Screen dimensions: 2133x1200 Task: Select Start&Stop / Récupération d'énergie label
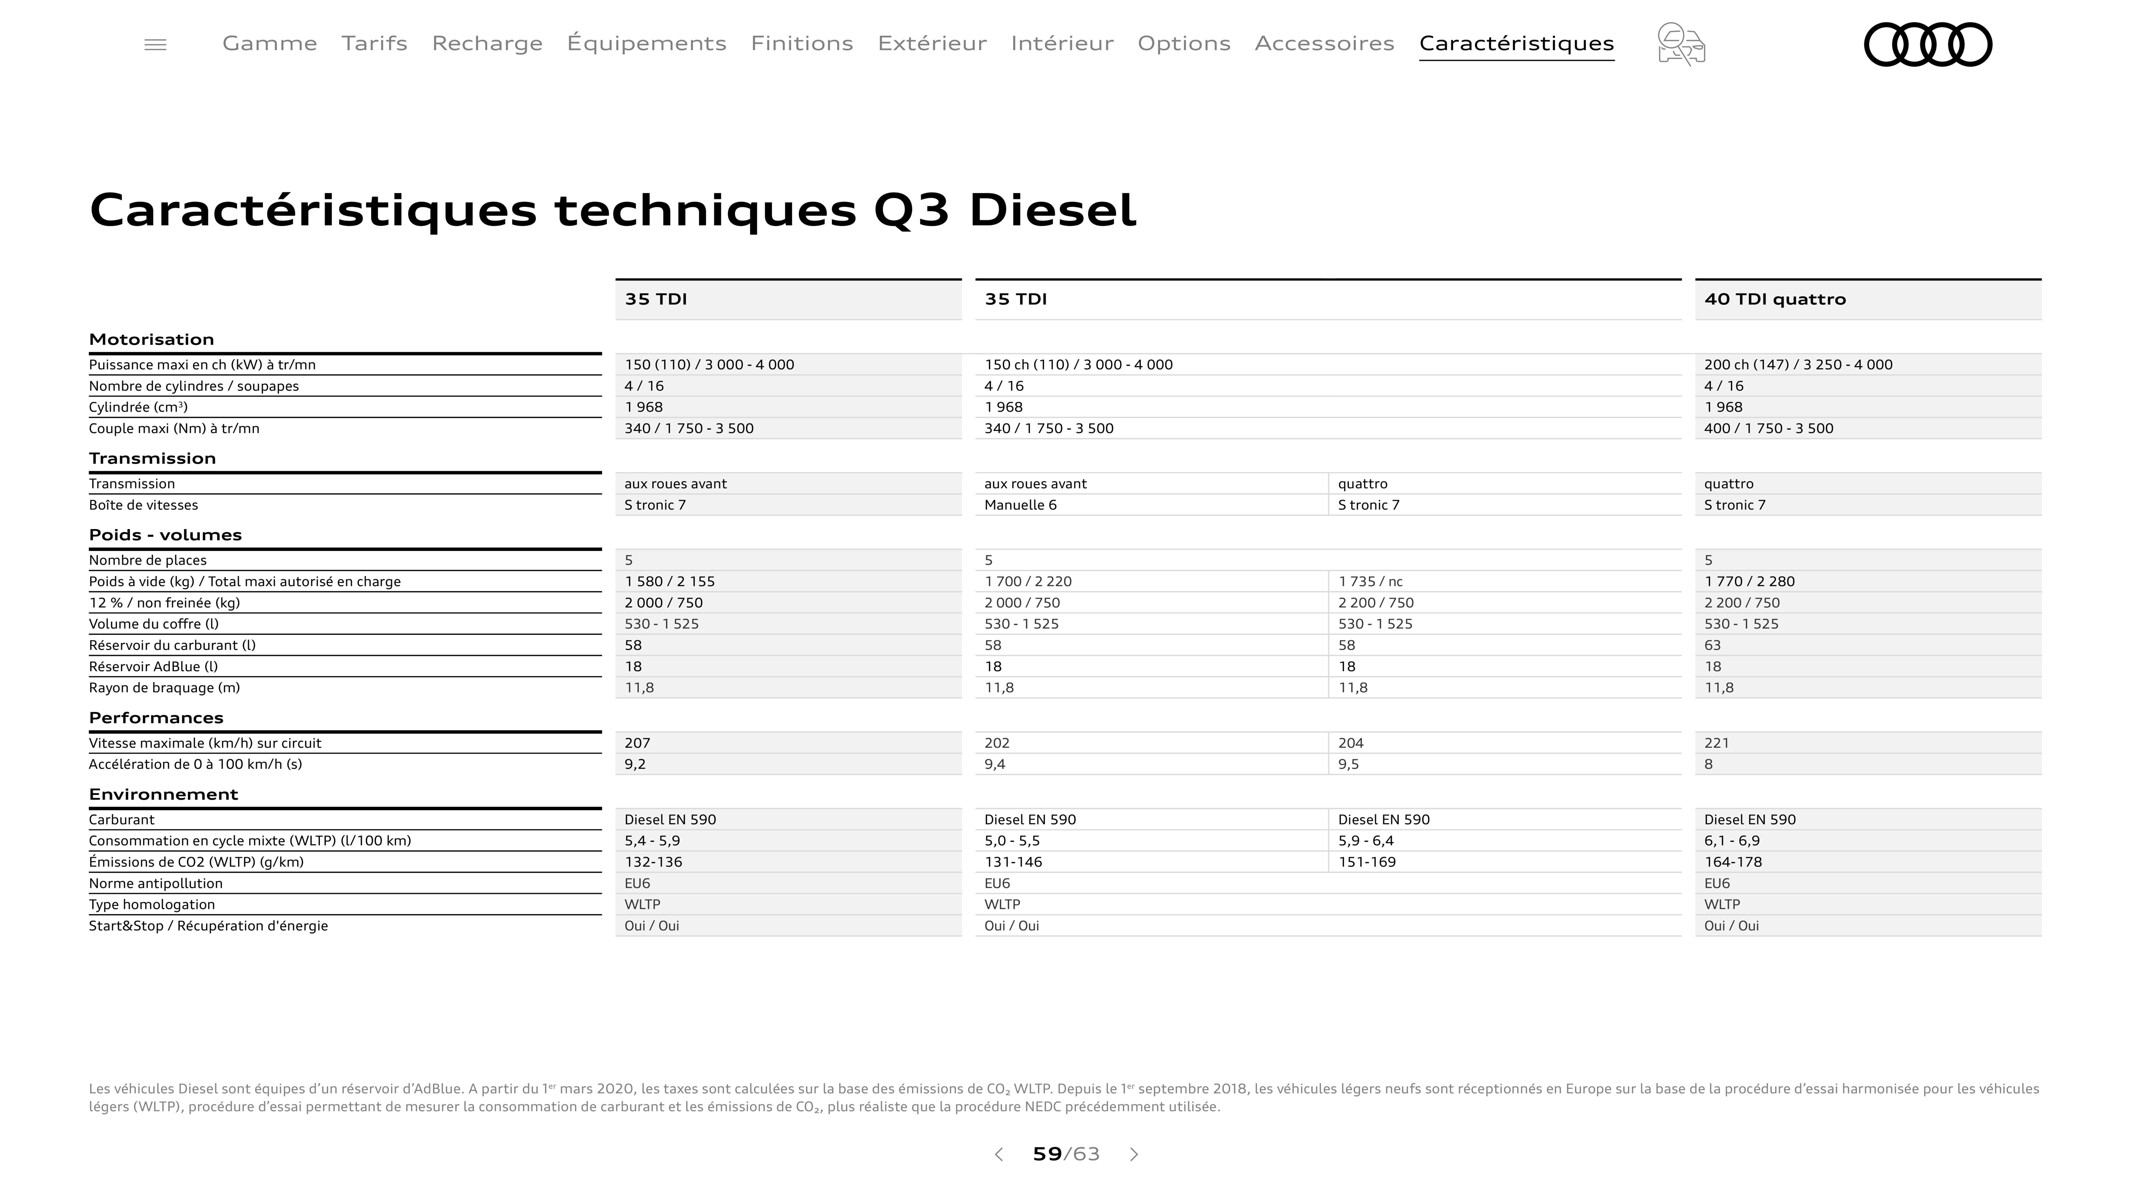click(x=208, y=926)
